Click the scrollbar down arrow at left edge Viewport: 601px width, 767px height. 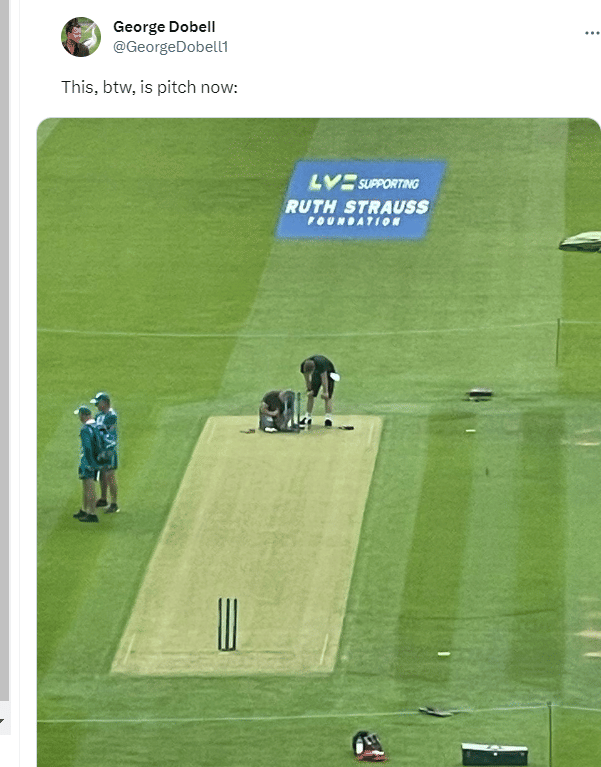(x=2, y=719)
